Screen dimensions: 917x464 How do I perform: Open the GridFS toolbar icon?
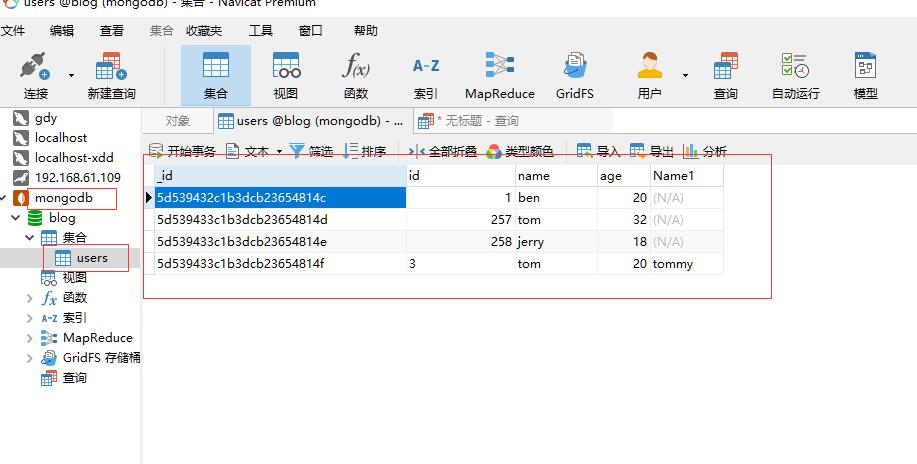click(x=575, y=65)
